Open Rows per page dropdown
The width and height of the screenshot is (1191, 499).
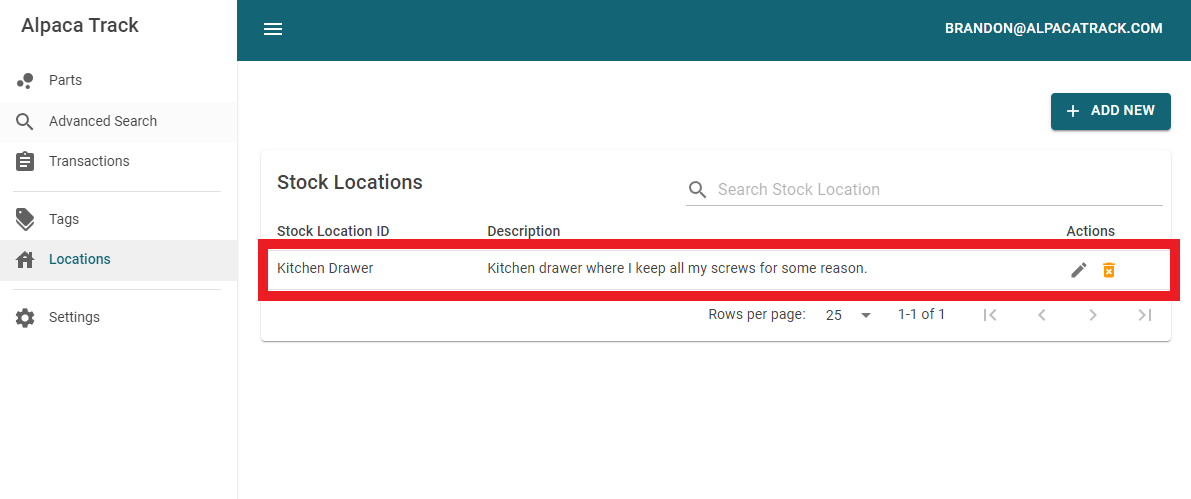pyautogui.click(x=848, y=315)
